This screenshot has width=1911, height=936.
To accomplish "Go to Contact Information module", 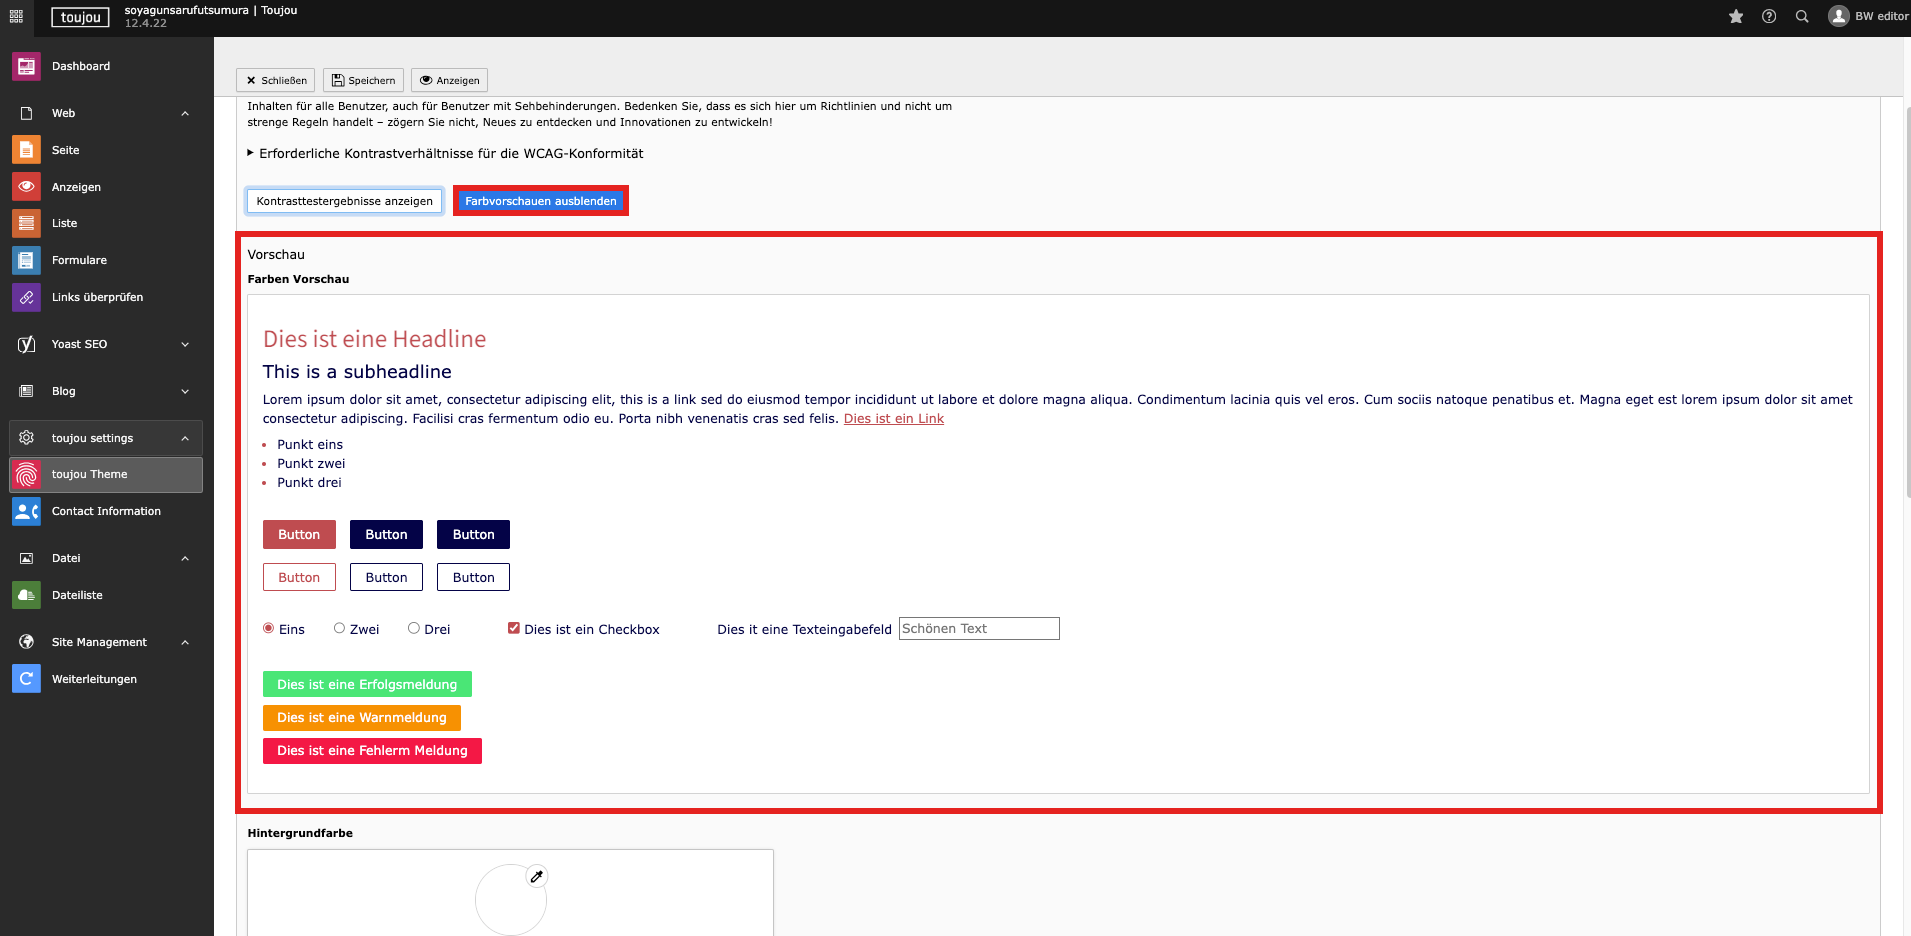I will pos(106,511).
